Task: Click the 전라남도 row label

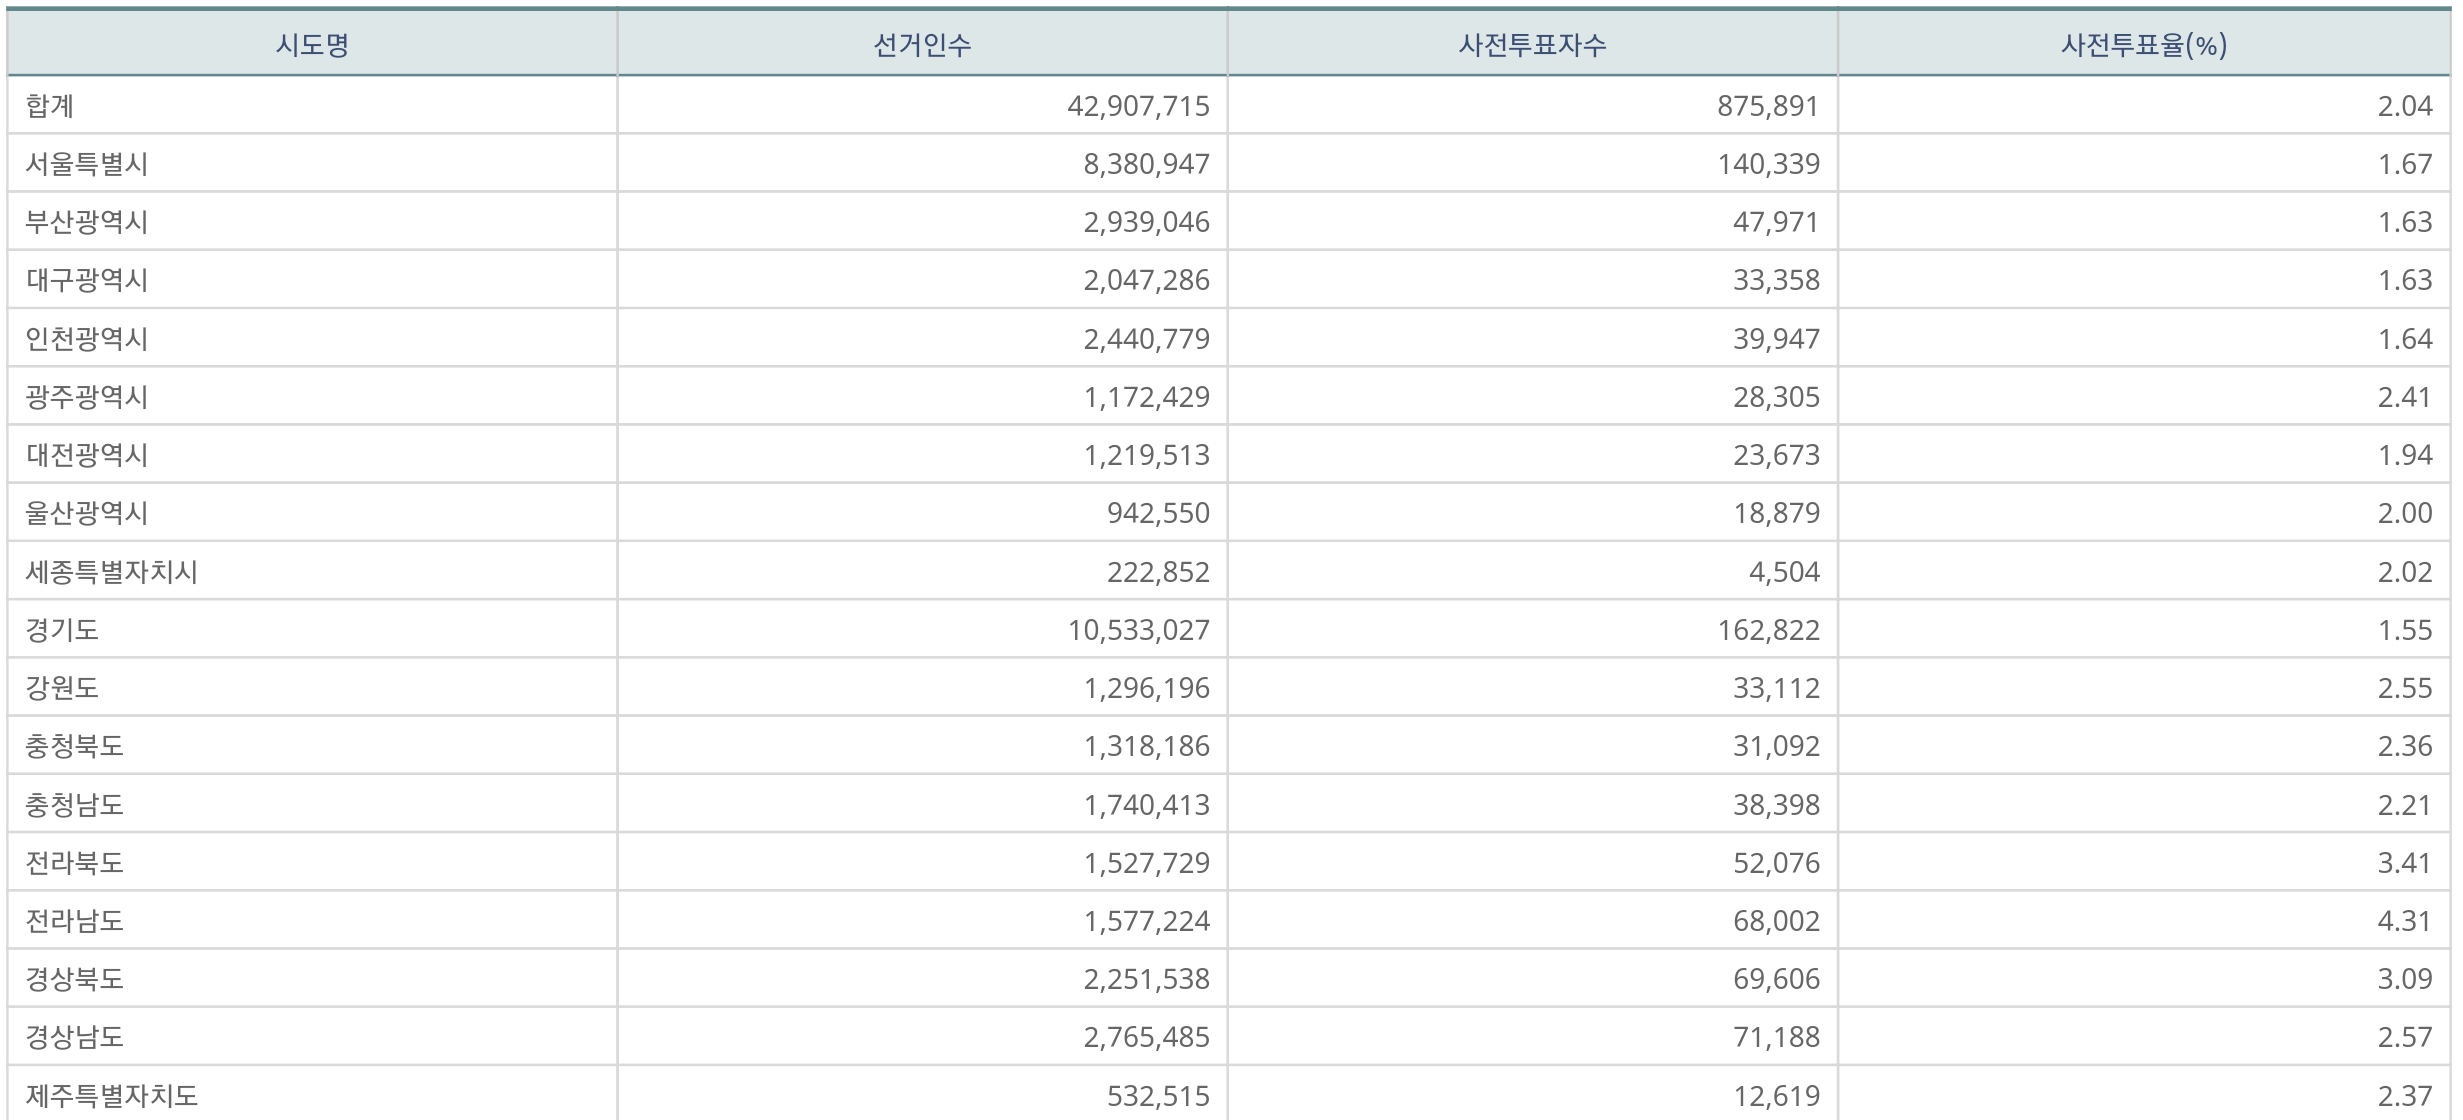Action: [74, 920]
